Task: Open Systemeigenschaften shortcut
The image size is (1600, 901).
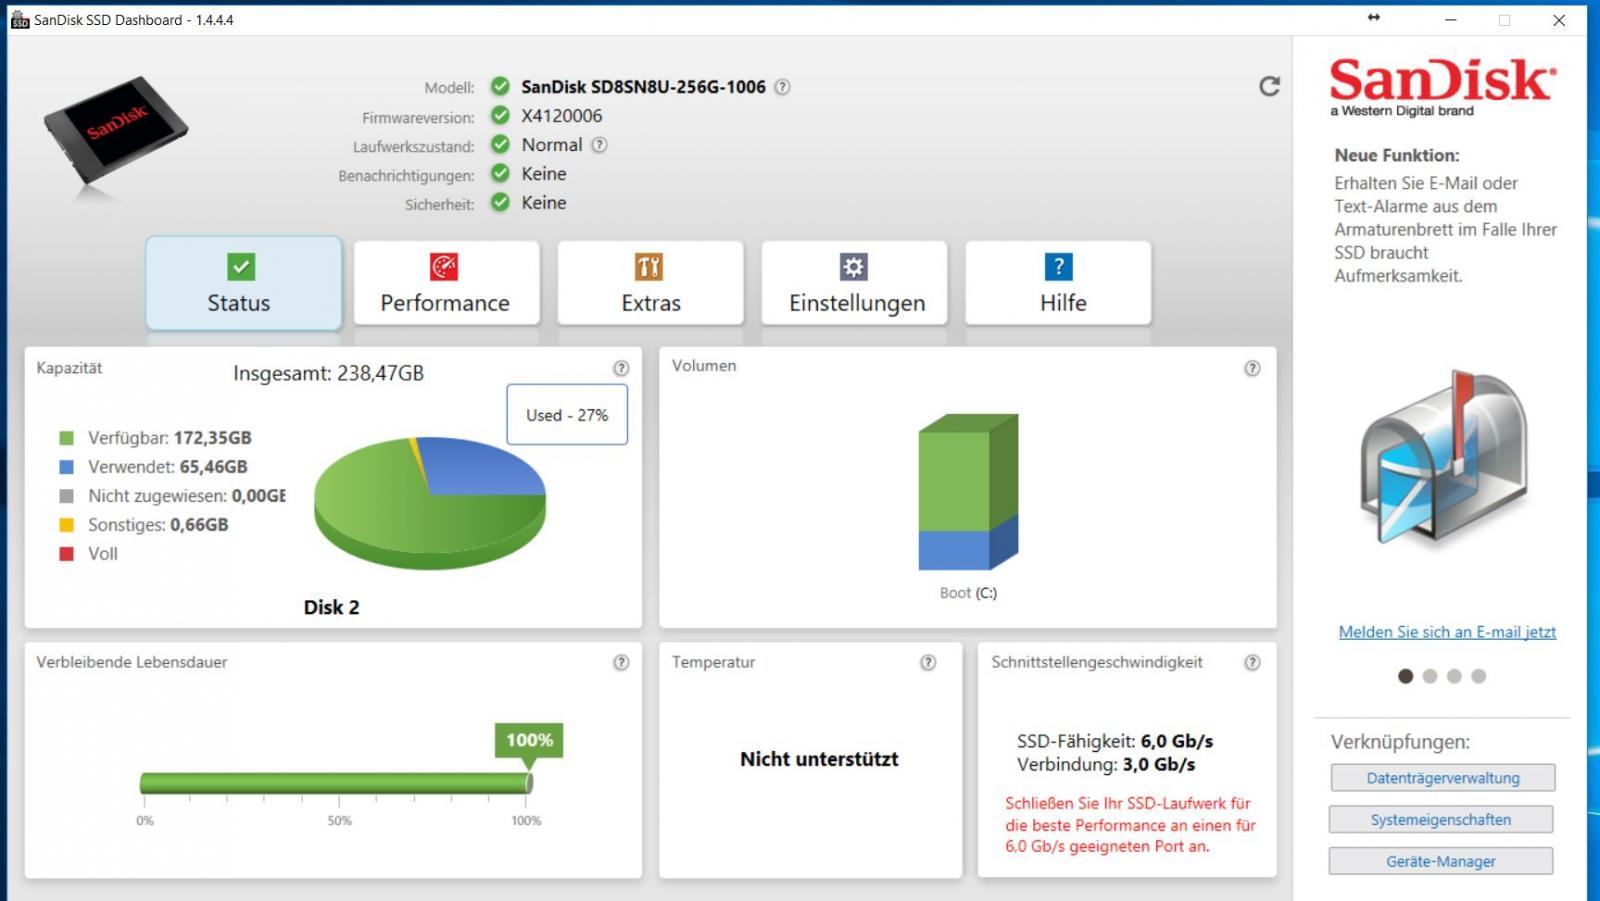Action: [1441, 820]
